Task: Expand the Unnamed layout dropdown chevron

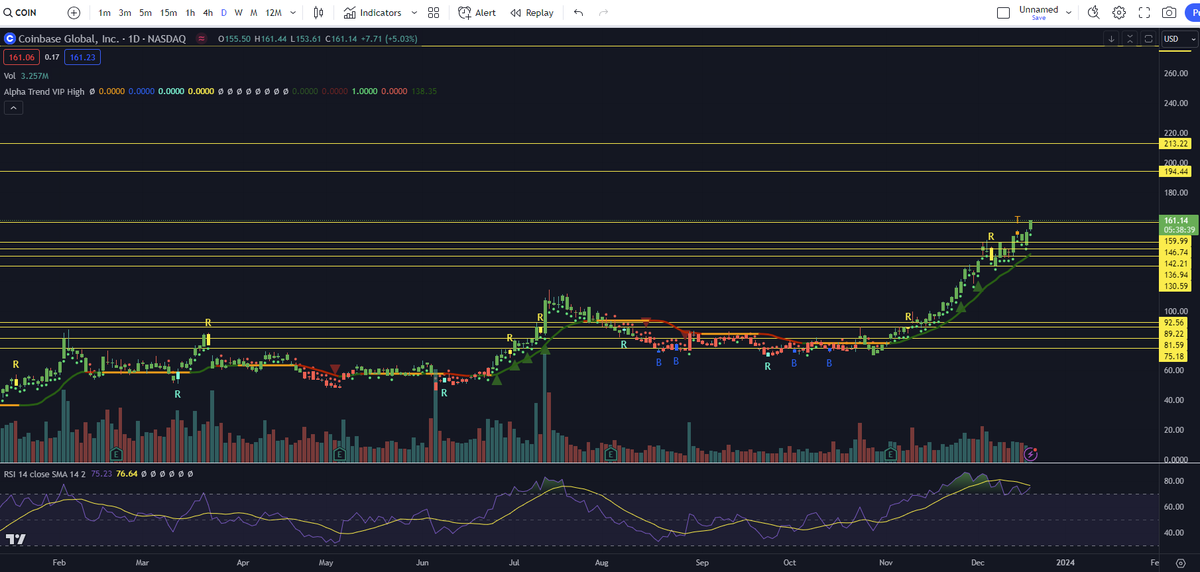Action: point(1069,13)
